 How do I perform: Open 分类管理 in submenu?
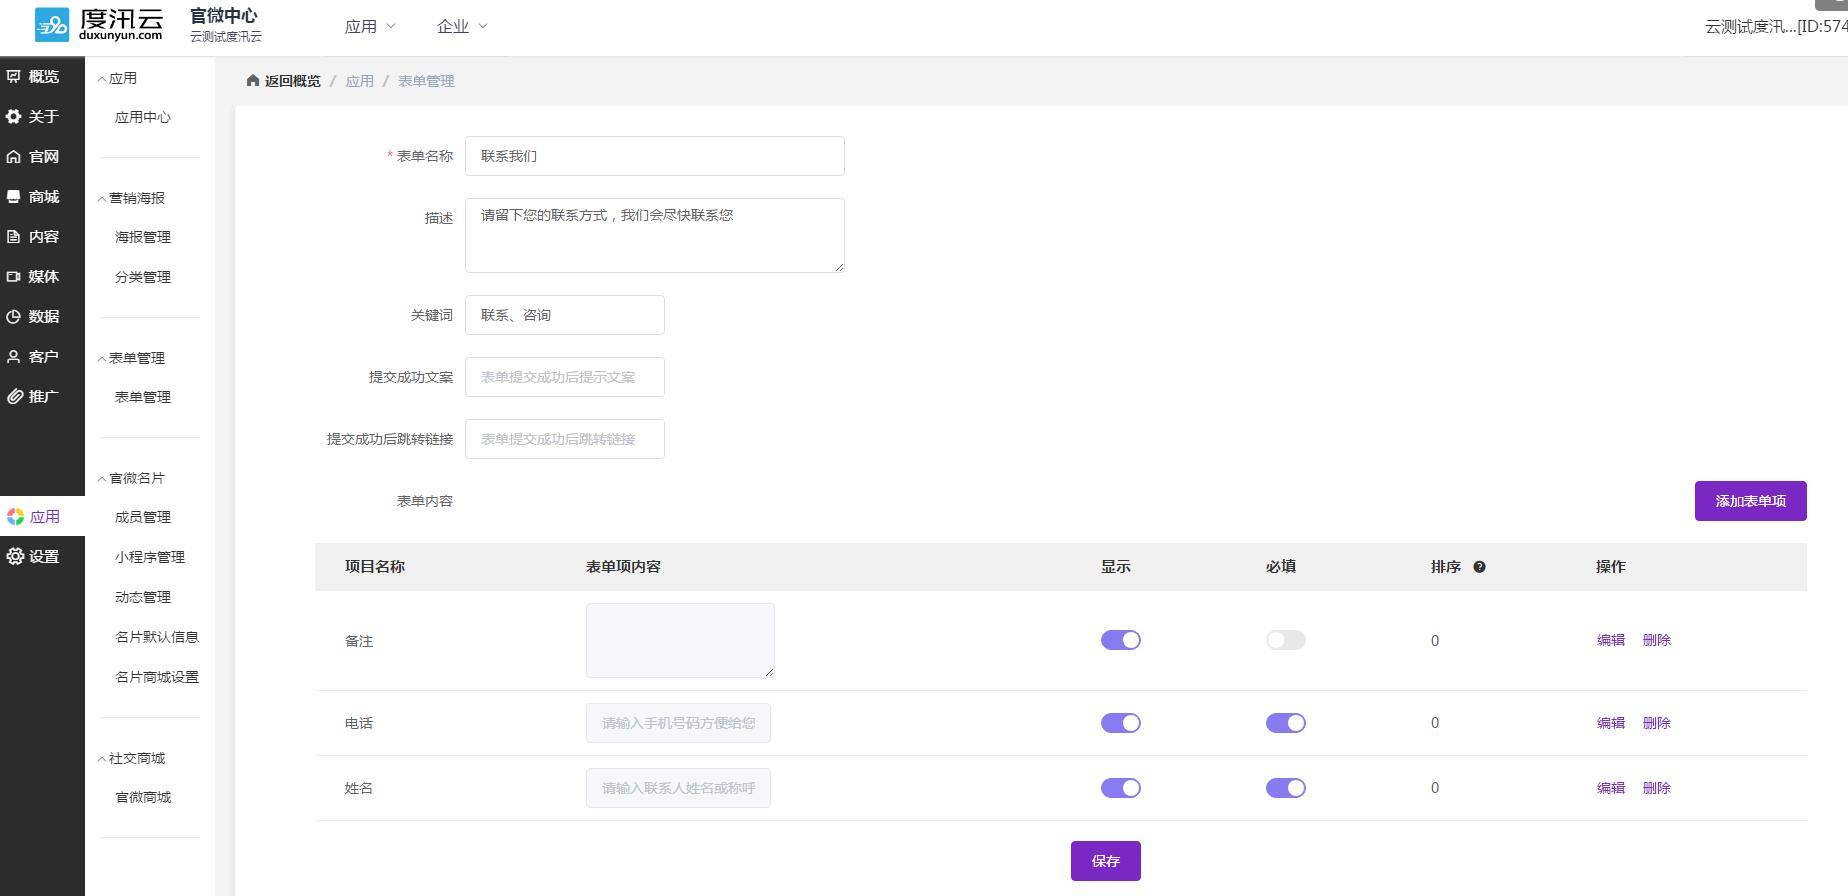[143, 277]
